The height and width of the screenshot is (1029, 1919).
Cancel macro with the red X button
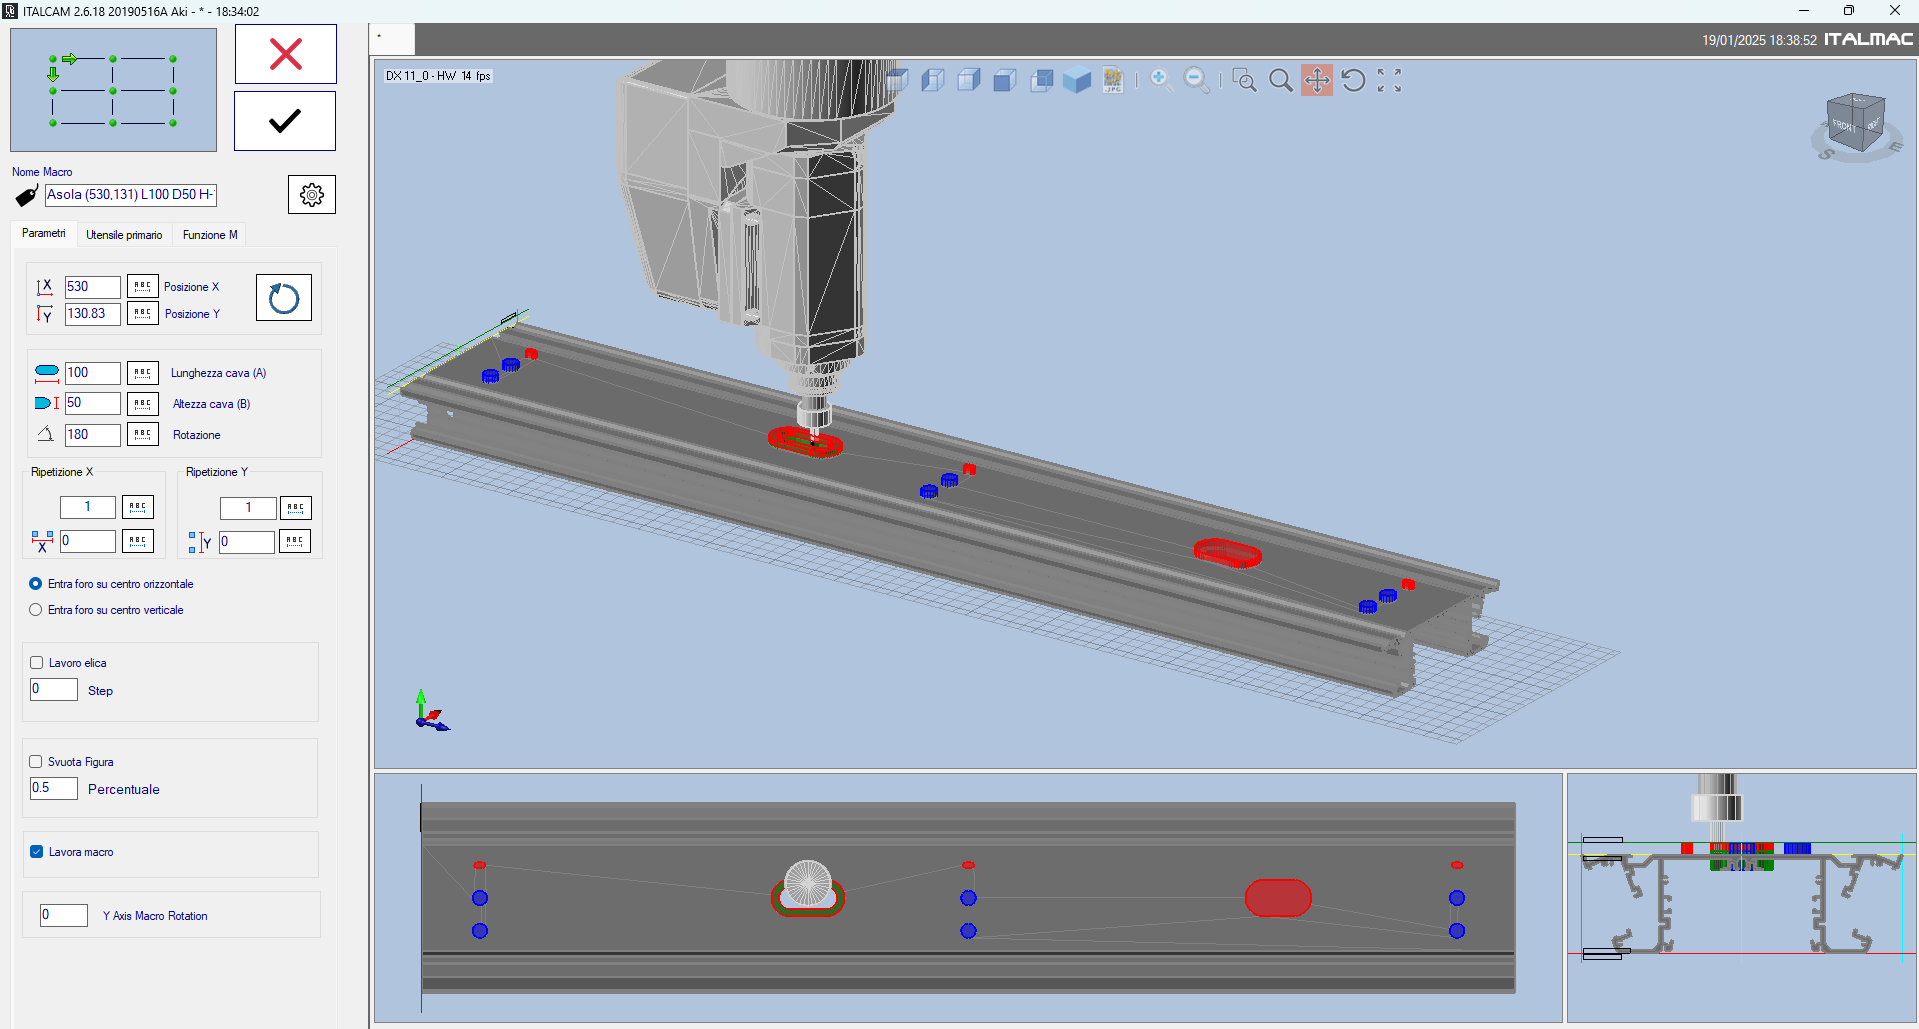coord(285,54)
